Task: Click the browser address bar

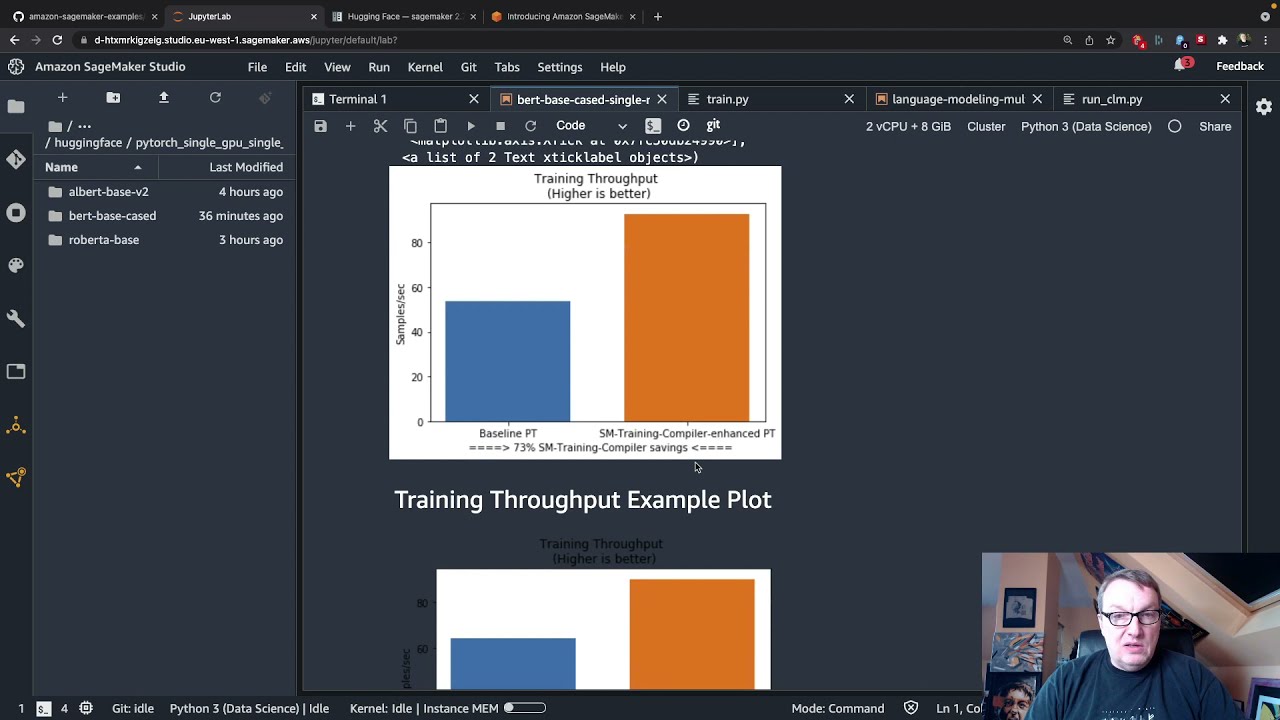Action: pos(560,40)
